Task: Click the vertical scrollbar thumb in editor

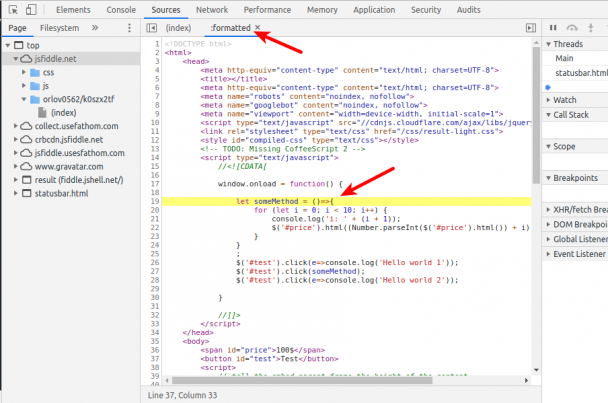Action: [536, 115]
